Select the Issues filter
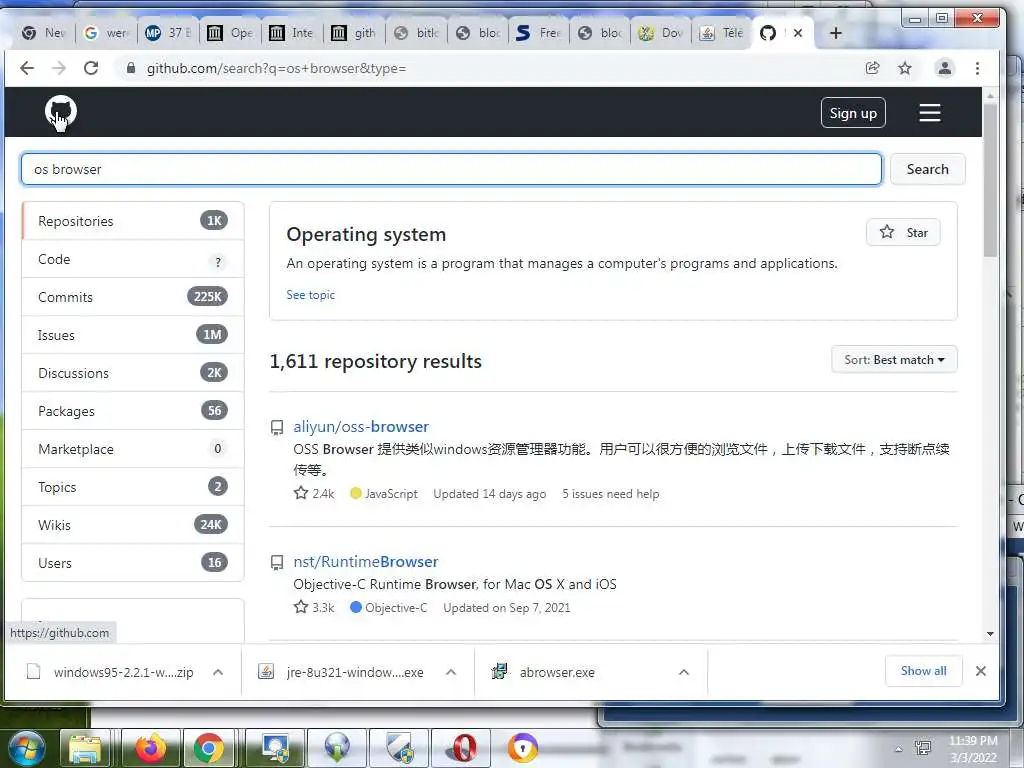Image resolution: width=1024 pixels, height=768 pixels. pyautogui.click(x=133, y=335)
